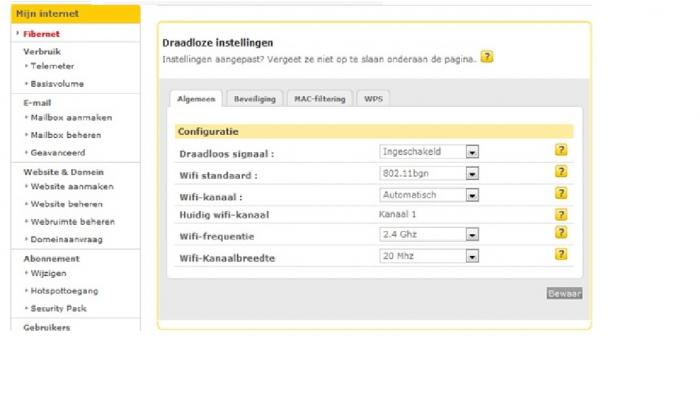700x394 pixels.
Task: Open the Website aanmaken link
Action: [x=72, y=187]
